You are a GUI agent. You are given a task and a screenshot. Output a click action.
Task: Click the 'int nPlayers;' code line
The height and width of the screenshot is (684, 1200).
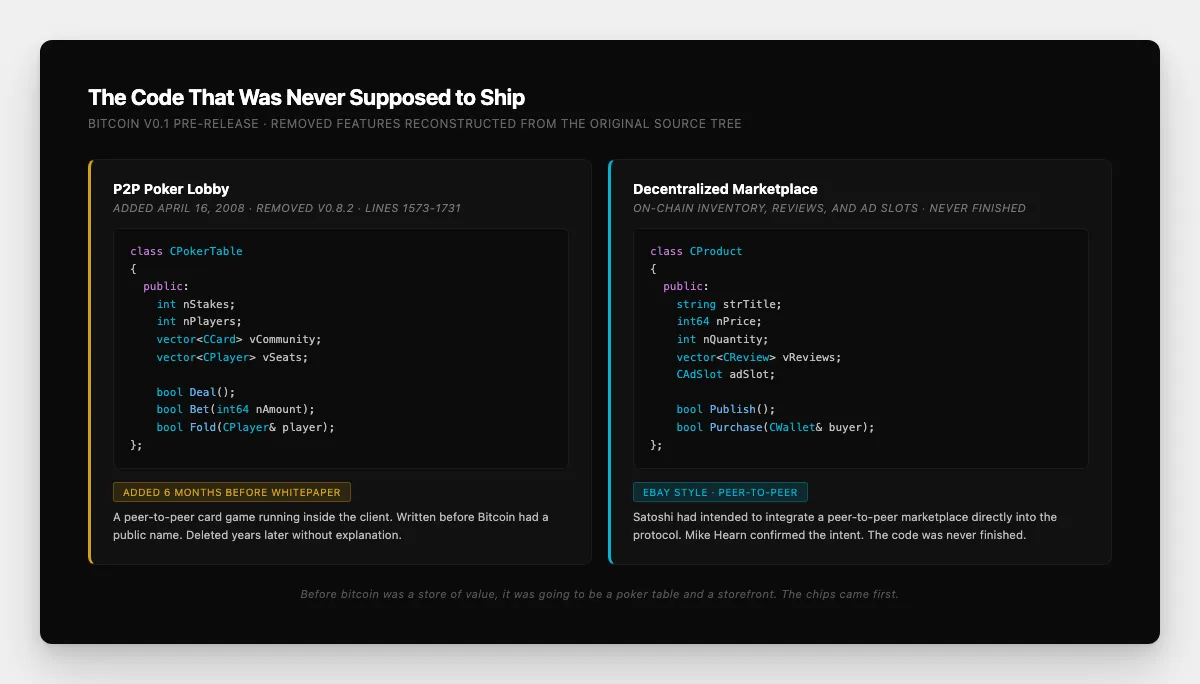pyautogui.click(x=199, y=322)
